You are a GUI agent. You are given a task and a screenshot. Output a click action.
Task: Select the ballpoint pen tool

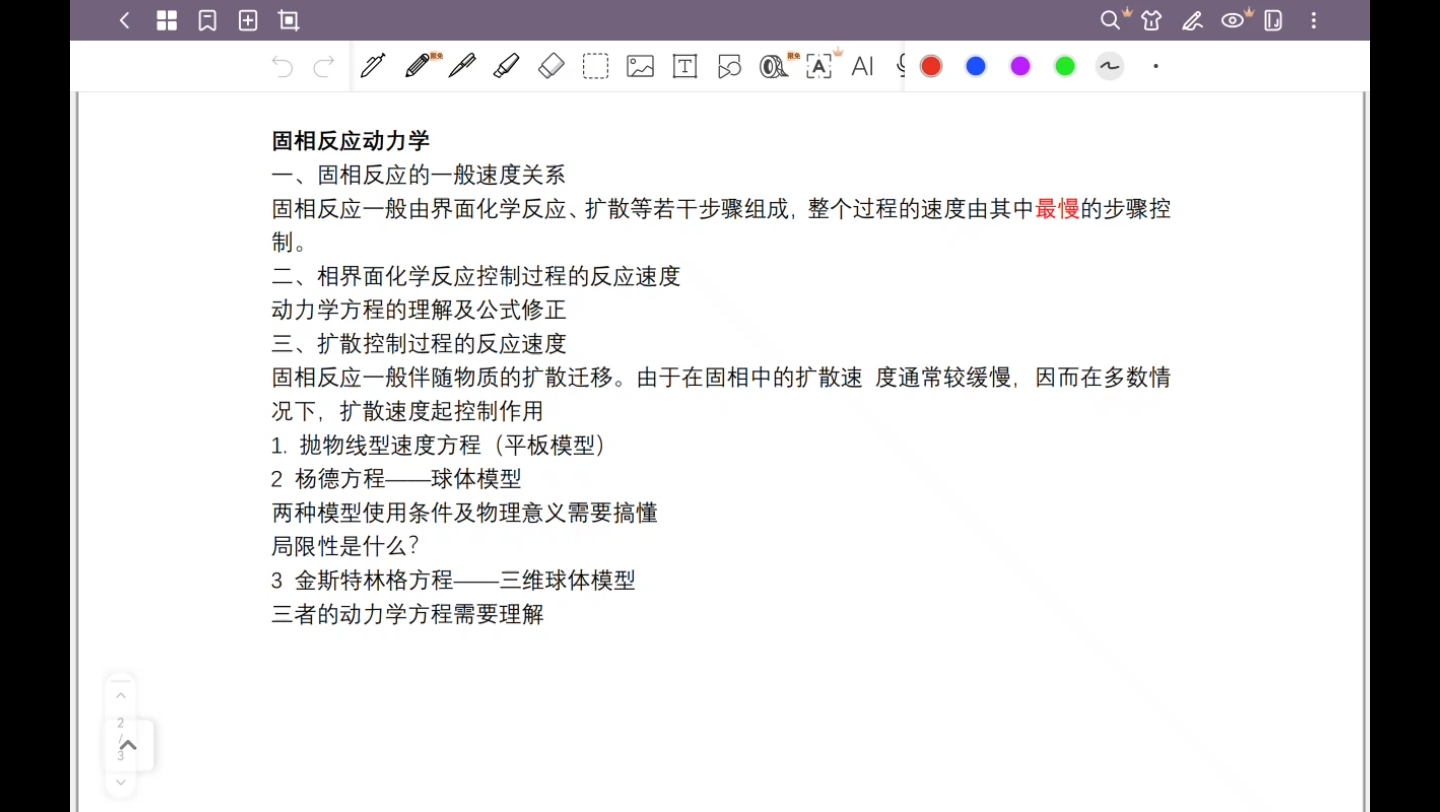pos(462,66)
